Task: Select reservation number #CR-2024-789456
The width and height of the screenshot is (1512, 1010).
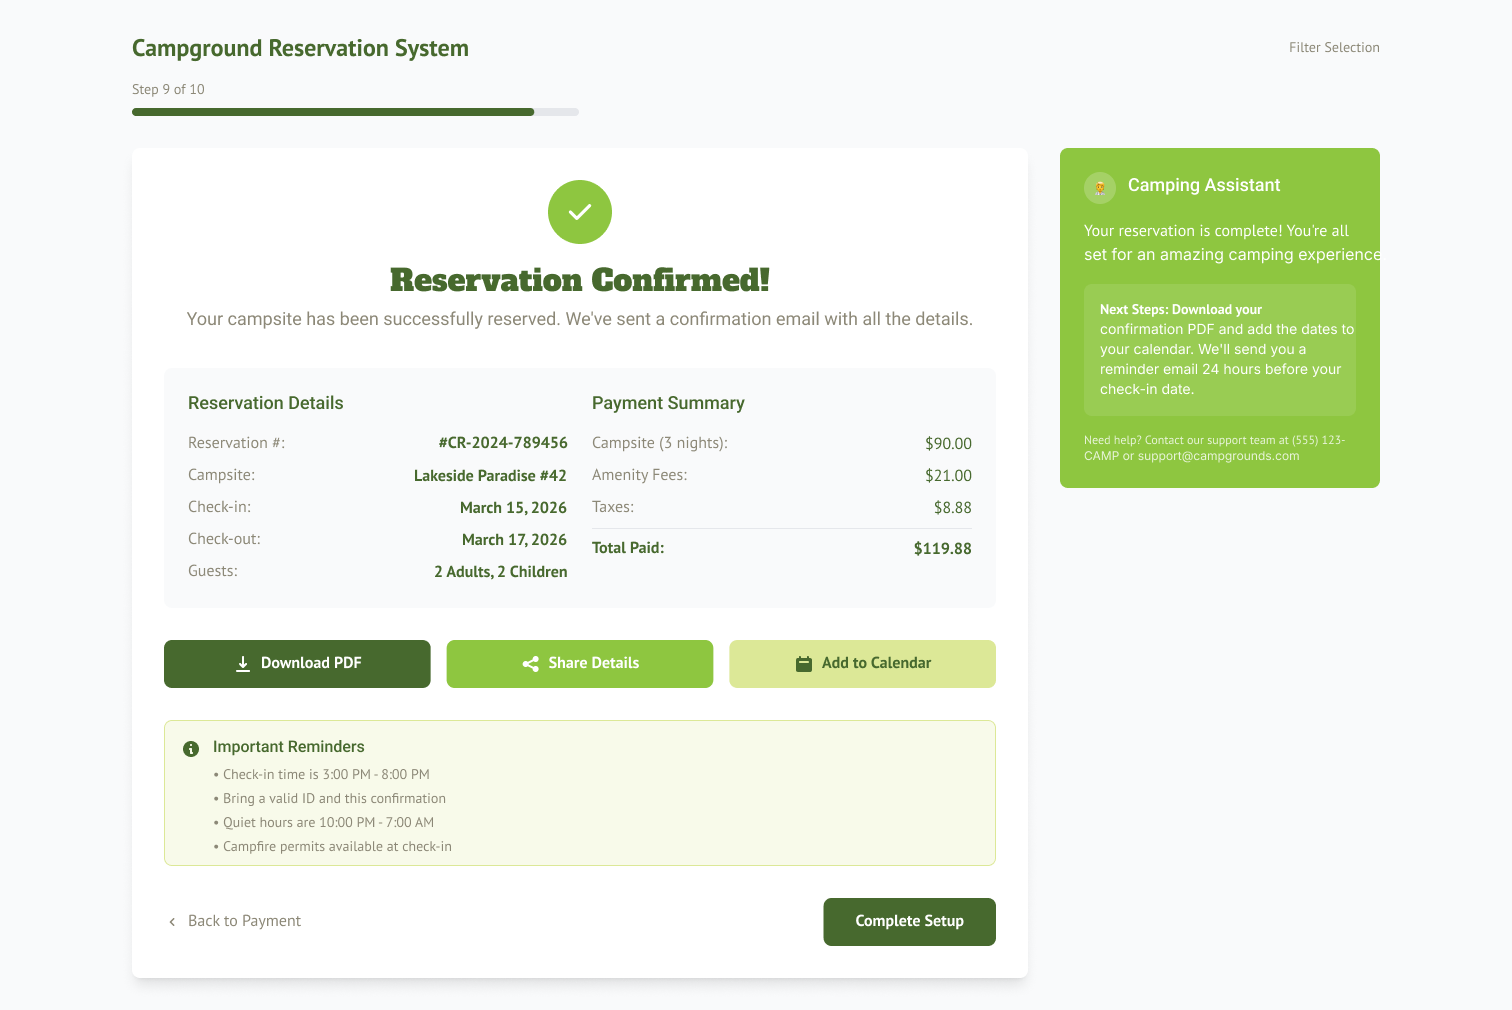Action: (x=503, y=443)
